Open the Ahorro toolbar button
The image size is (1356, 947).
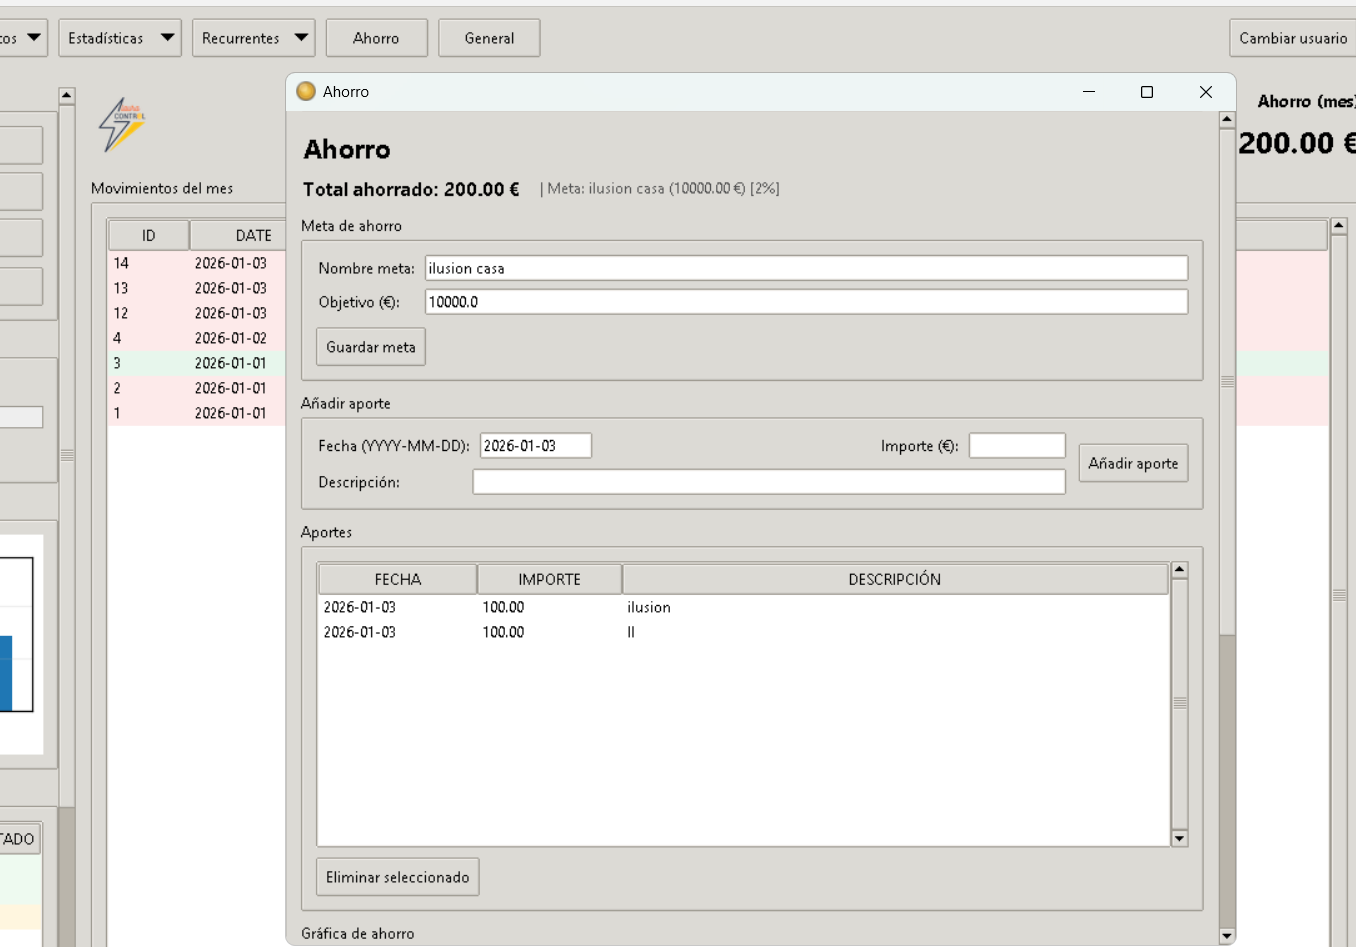tap(376, 38)
